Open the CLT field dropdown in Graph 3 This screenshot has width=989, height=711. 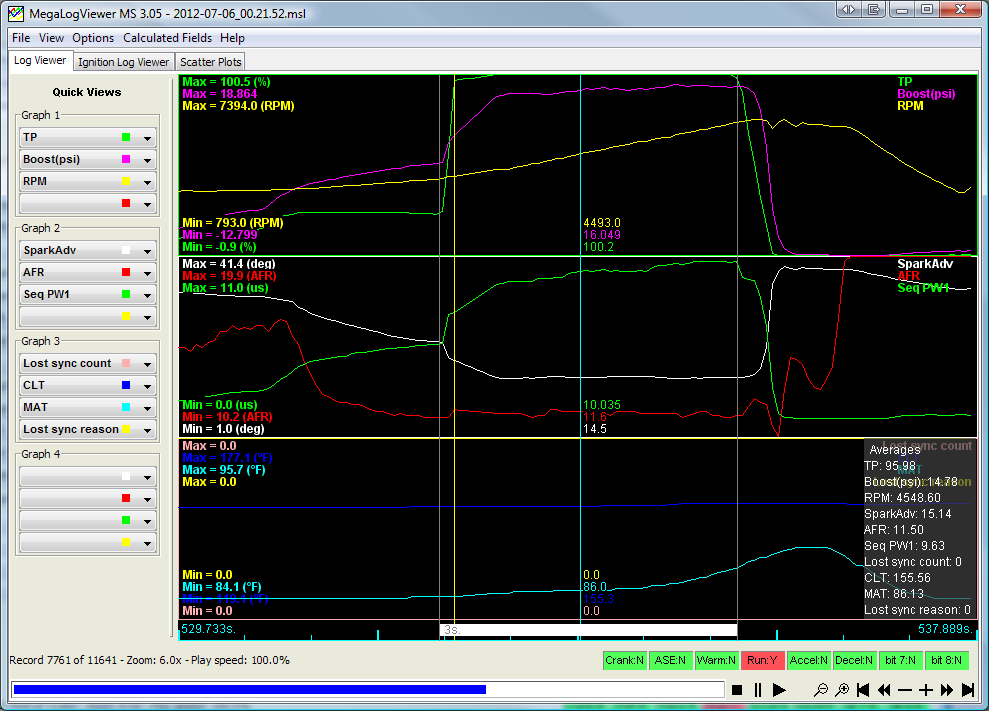(x=148, y=386)
